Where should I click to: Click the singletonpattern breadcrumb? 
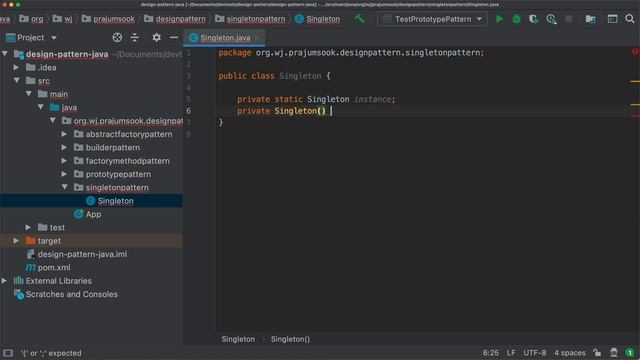(x=250, y=19)
